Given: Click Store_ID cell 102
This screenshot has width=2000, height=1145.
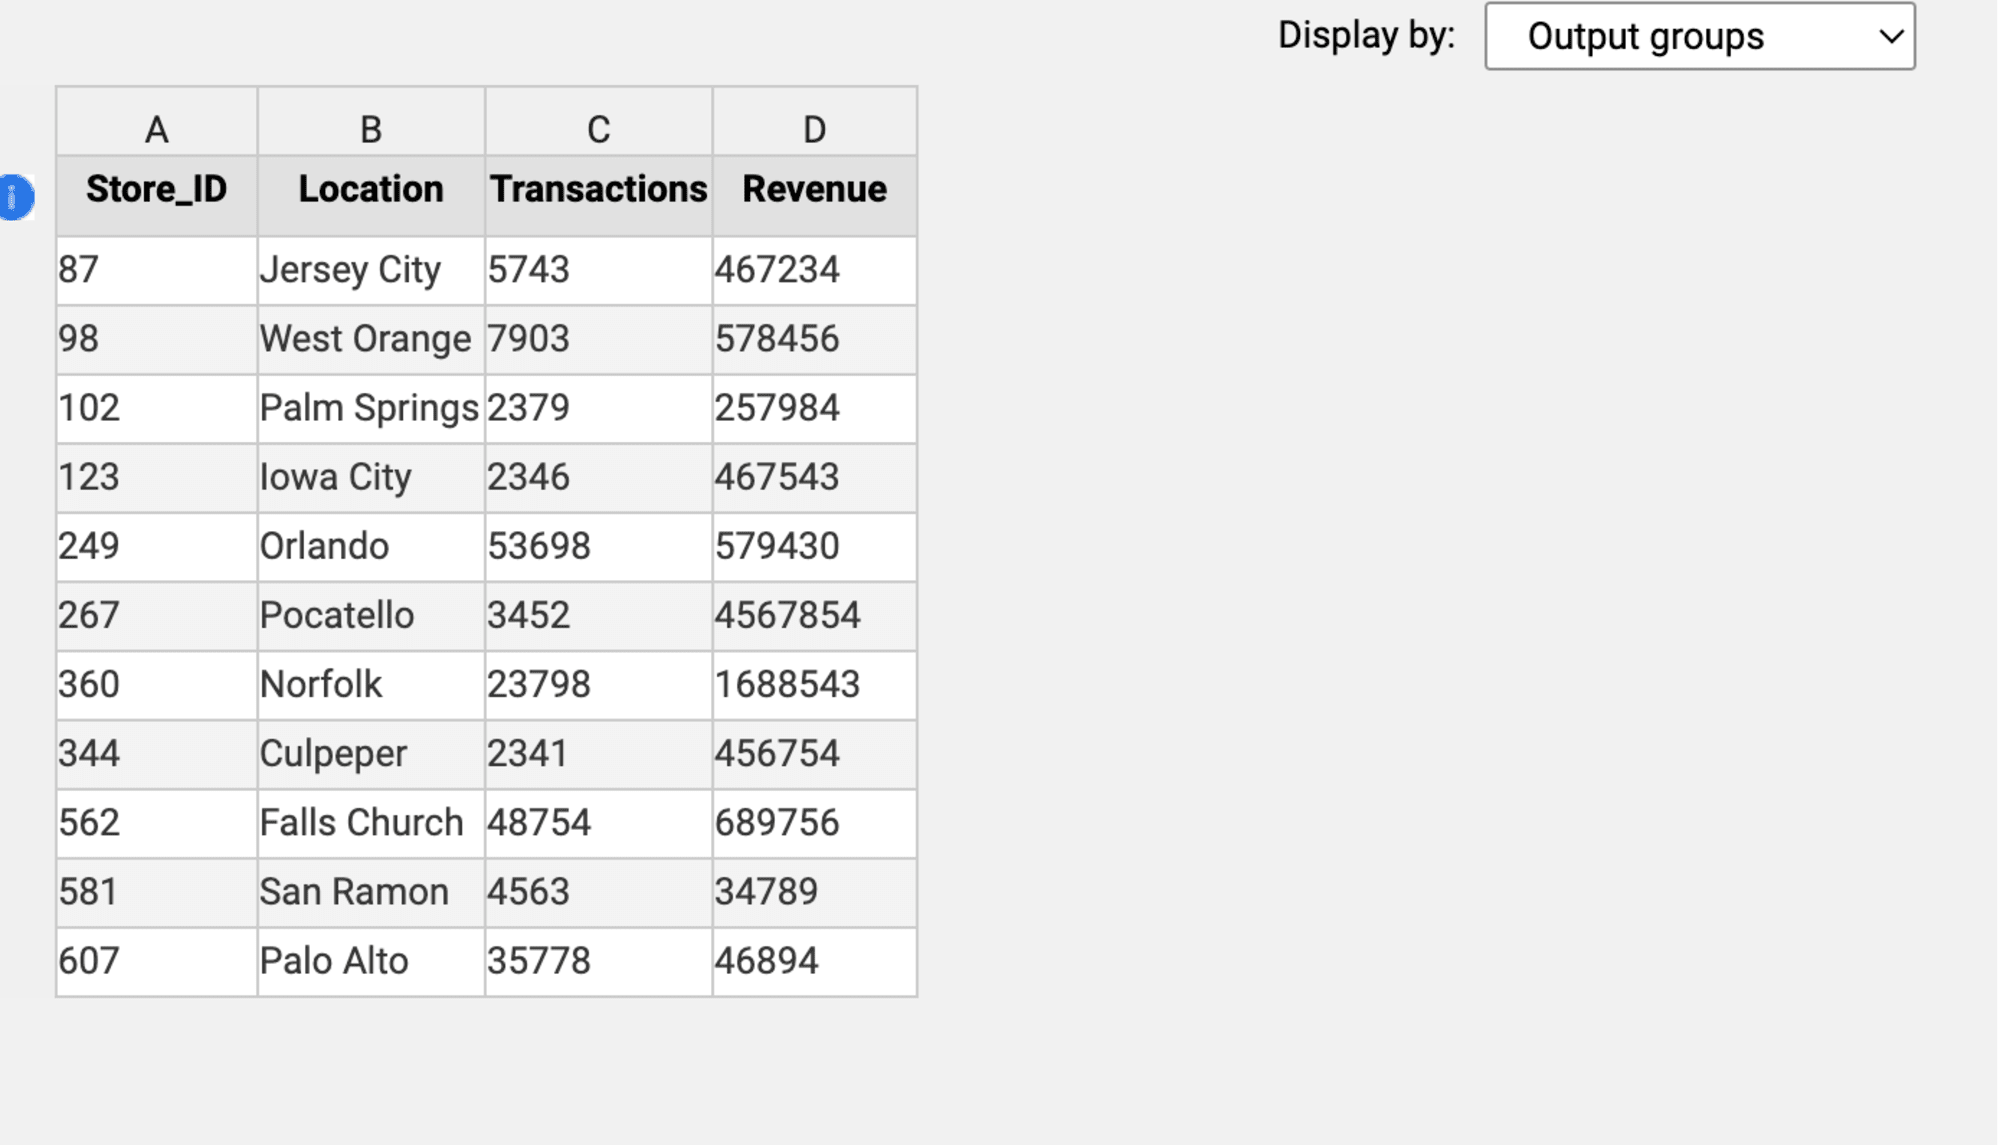Looking at the screenshot, I should (x=157, y=409).
